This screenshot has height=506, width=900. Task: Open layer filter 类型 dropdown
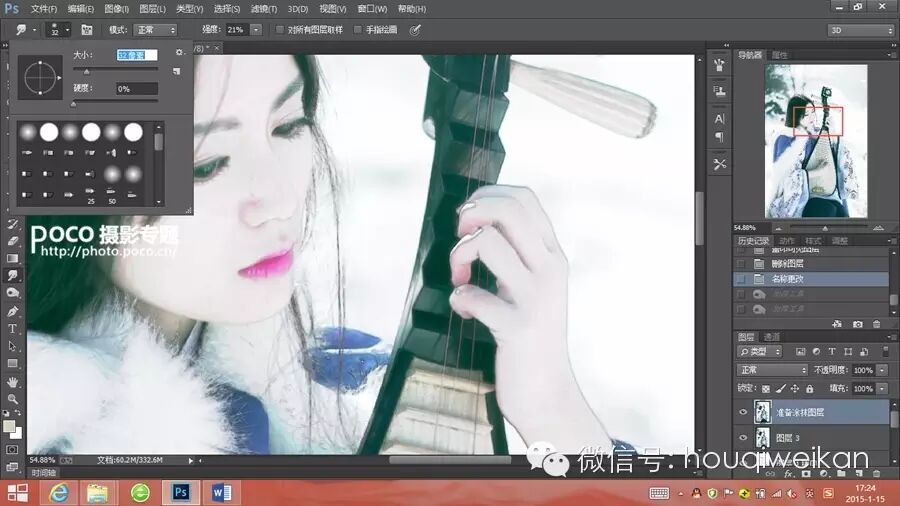click(x=760, y=352)
